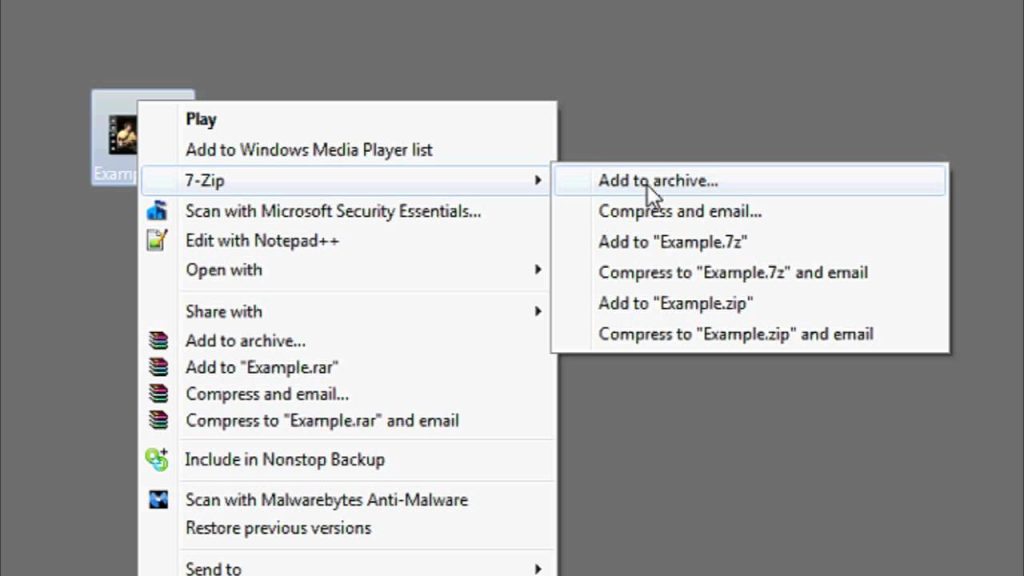Viewport: 1024px width, 576px height.
Task: Select Scan with Malwarebytes Anti-Malware
Action: [x=349, y=500]
